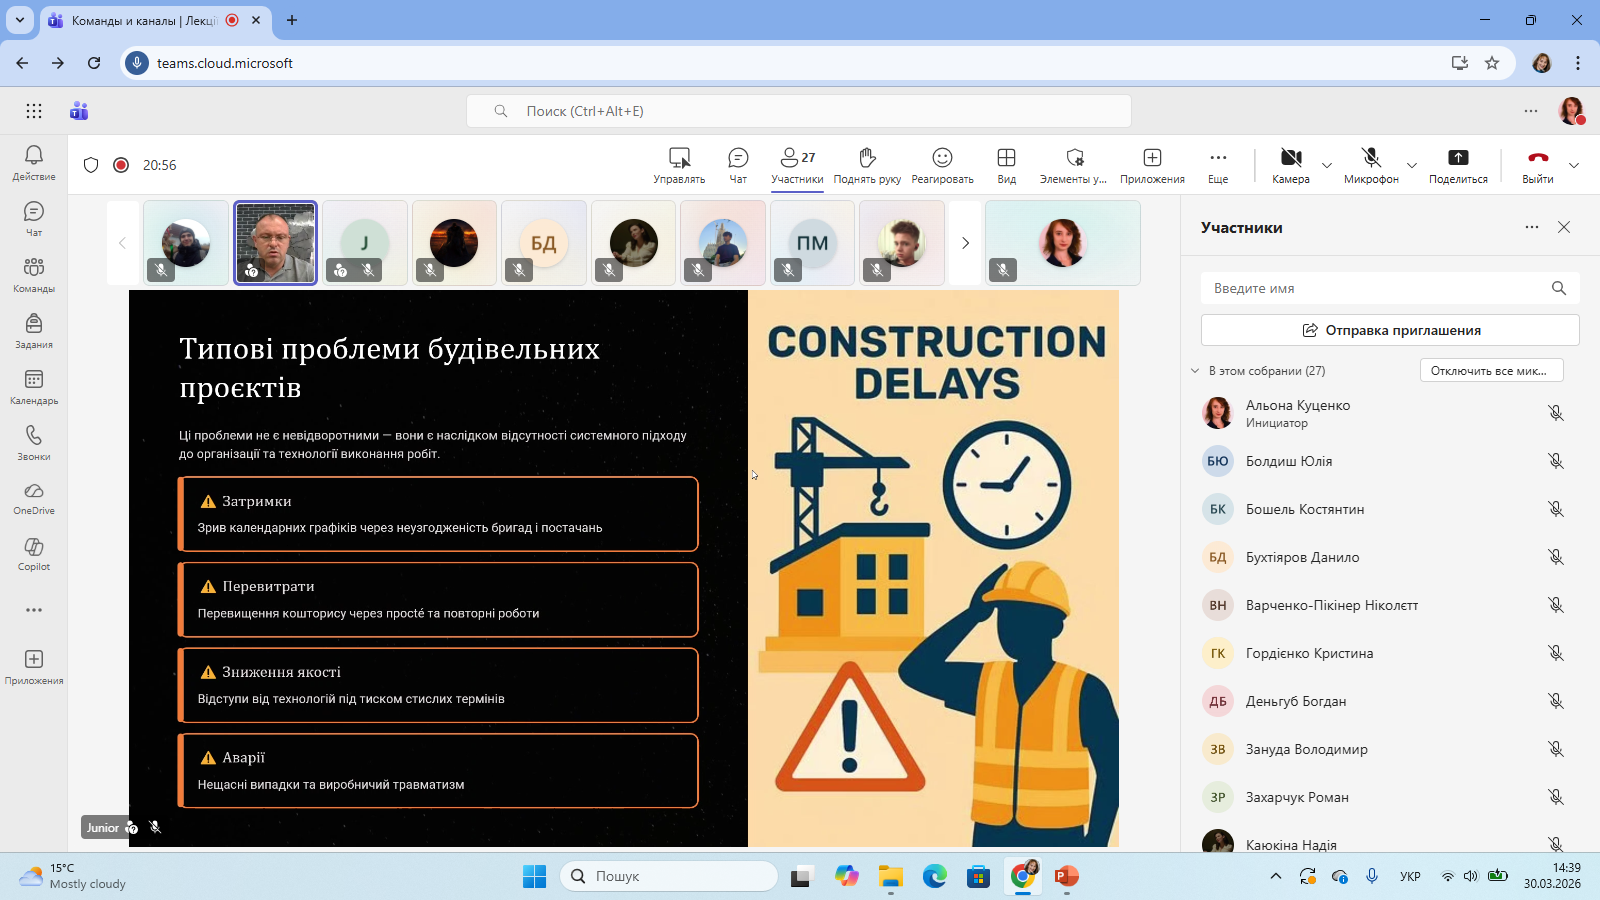Open the Приложения menu in meeting toolbar

[x=1152, y=165]
